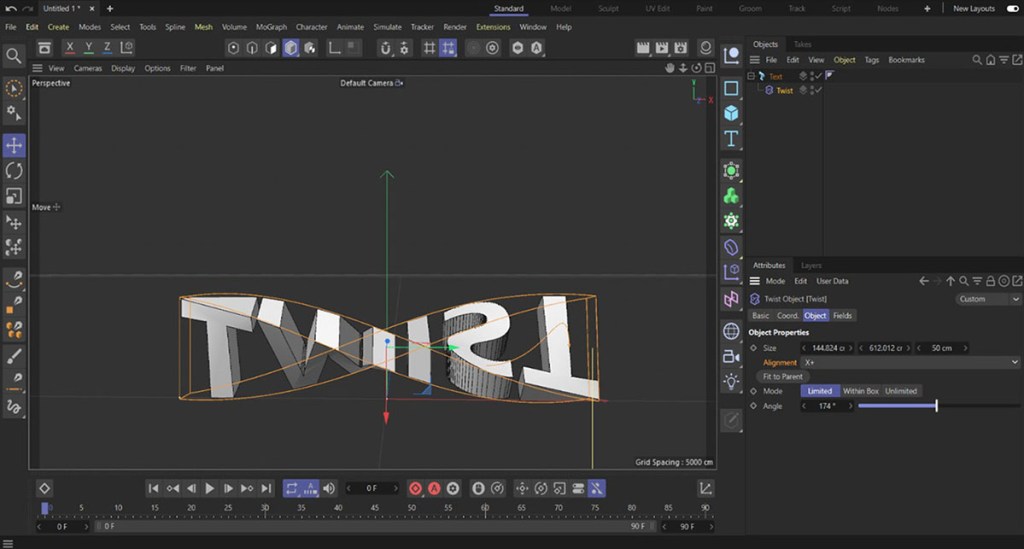The width and height of the screenshot is (1024, 549).
Task: Click the Camera object icon in the palette
Action: 732,356
